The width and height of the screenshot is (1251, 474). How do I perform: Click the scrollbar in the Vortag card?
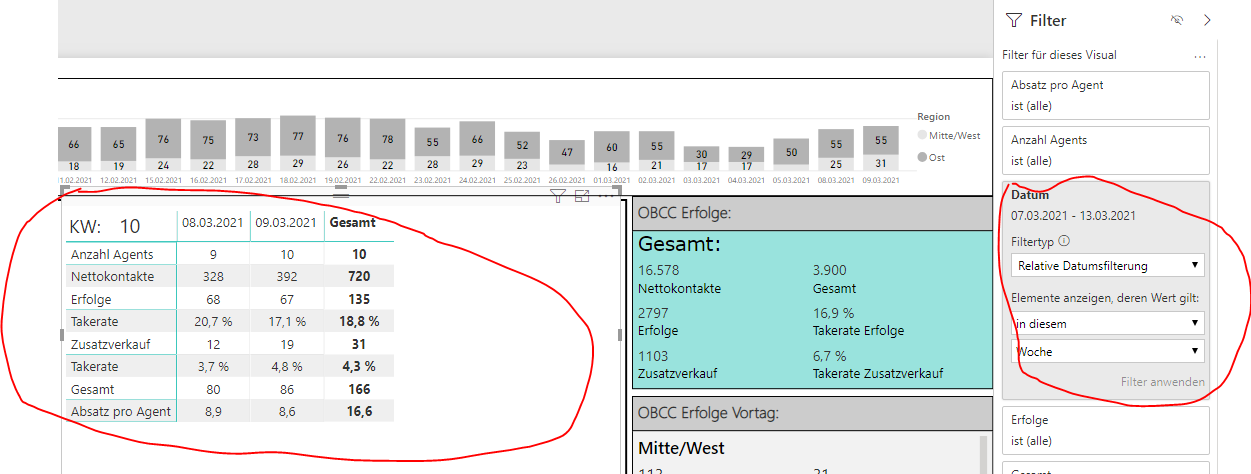pos(982,454)
